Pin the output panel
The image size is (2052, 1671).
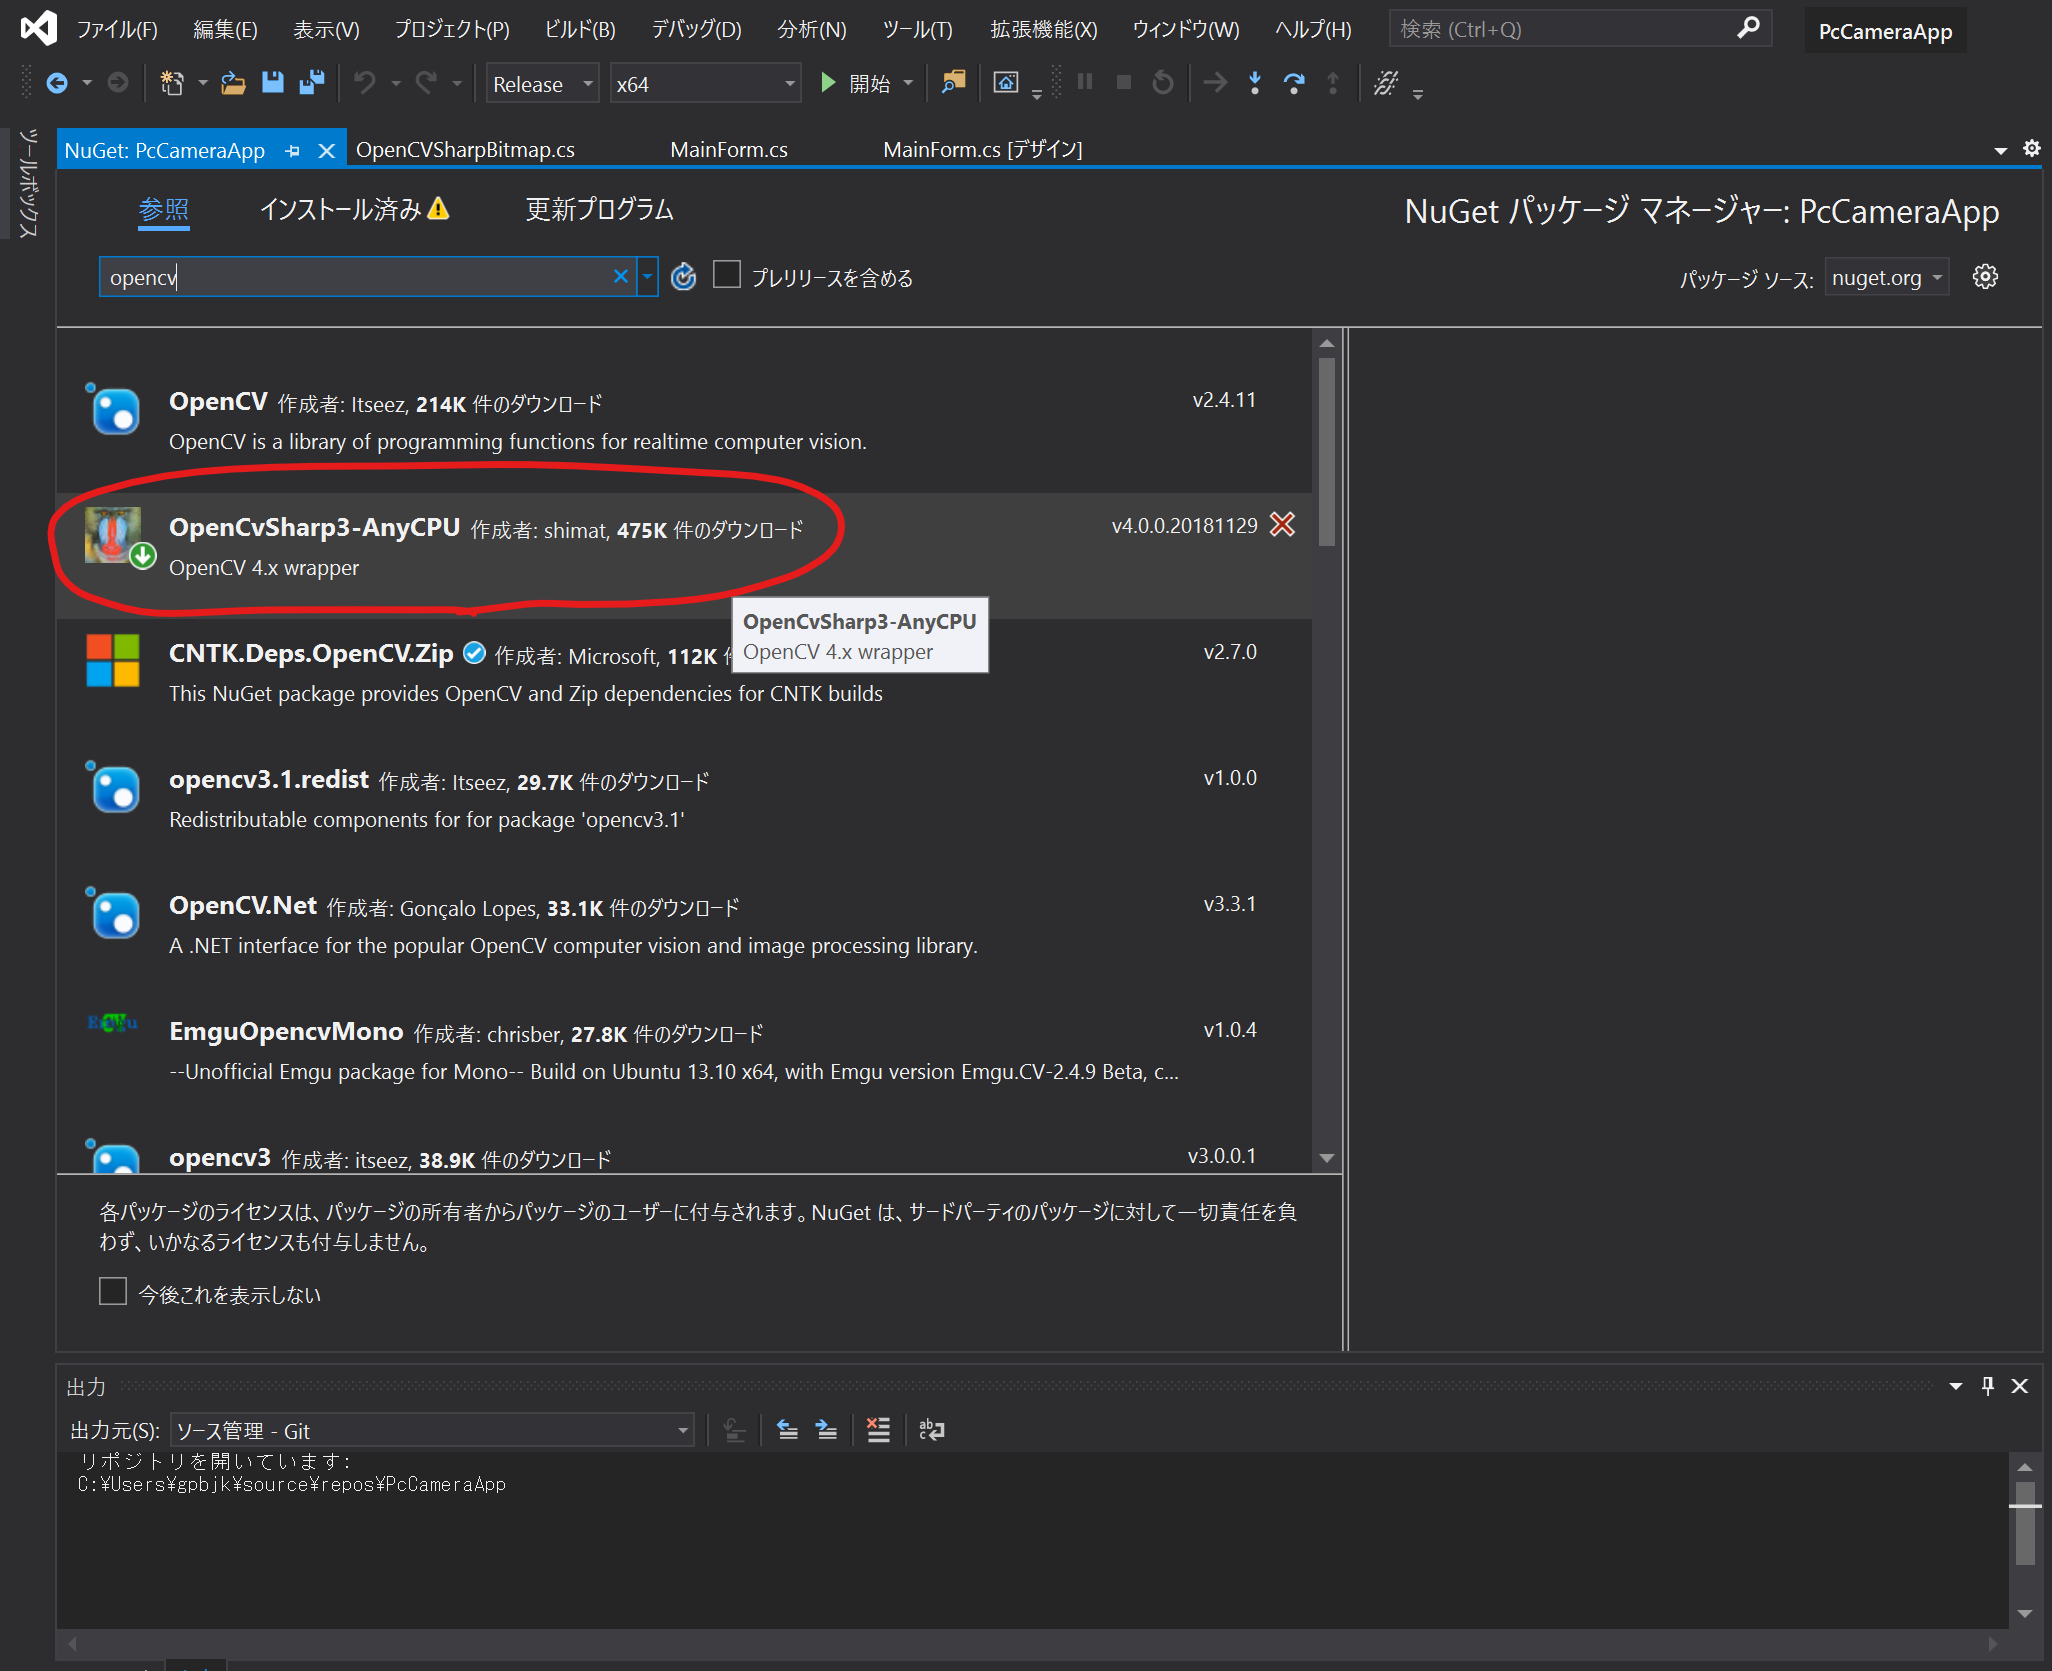(x=1988, y=1385)
